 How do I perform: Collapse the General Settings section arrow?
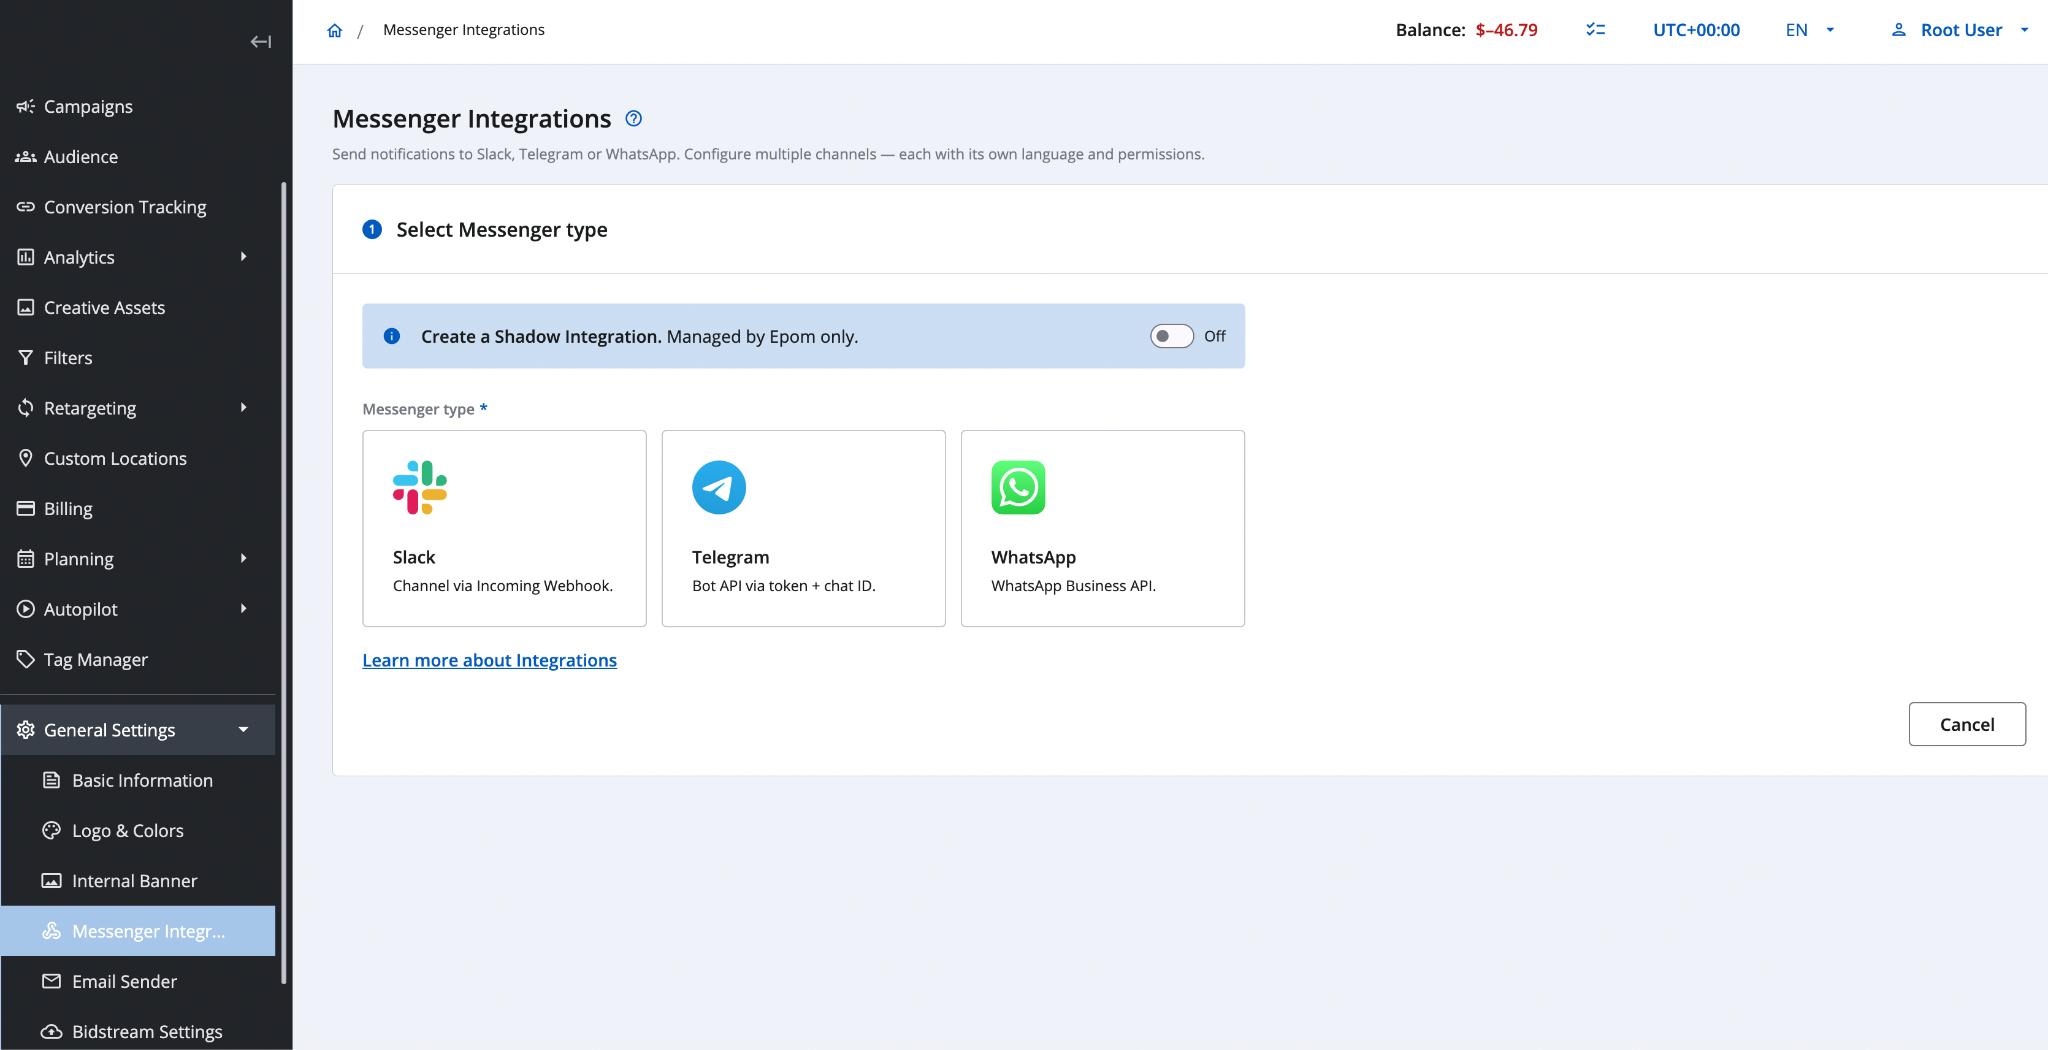243,730
